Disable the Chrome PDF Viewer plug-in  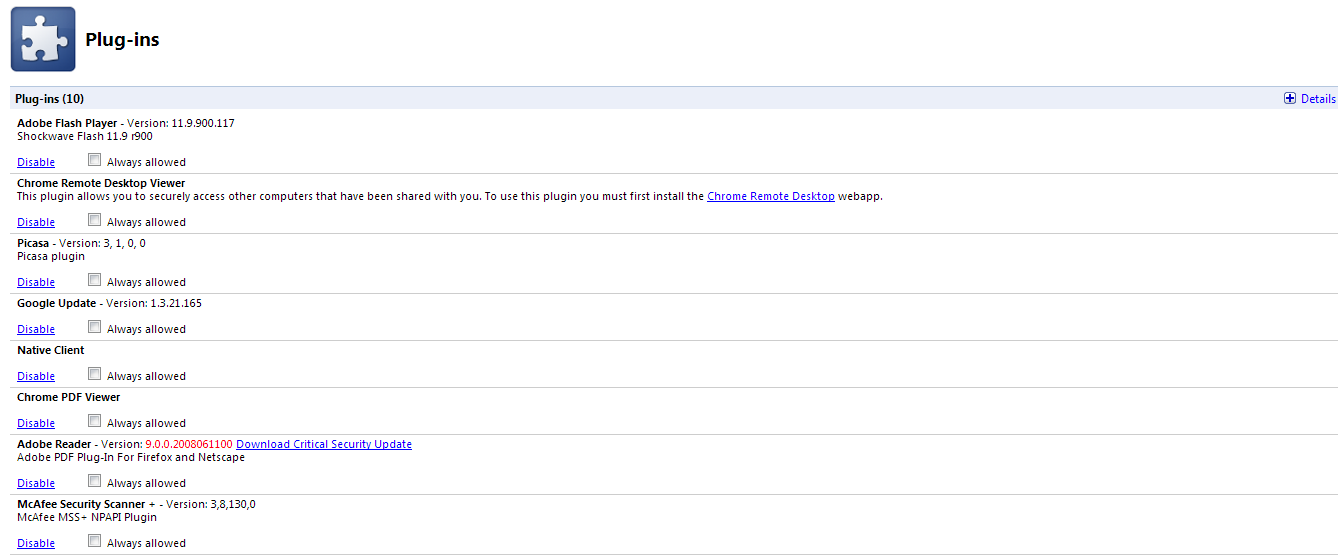36,423
